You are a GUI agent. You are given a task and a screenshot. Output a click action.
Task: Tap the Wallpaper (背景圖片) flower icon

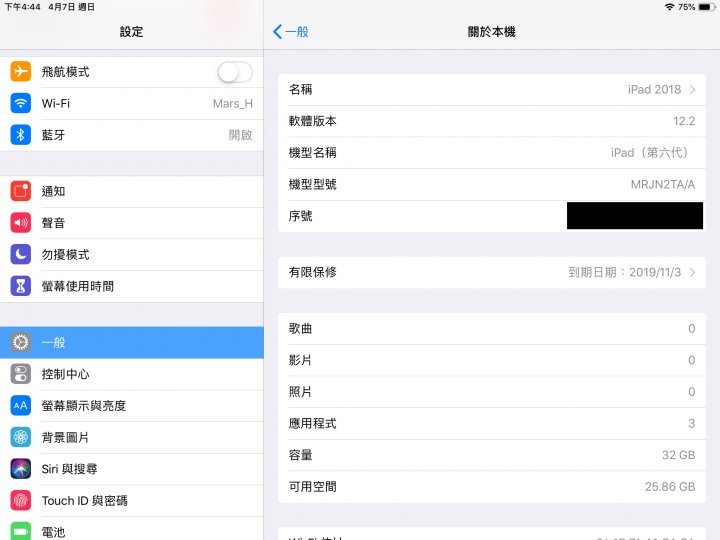(x=21, y=437)
